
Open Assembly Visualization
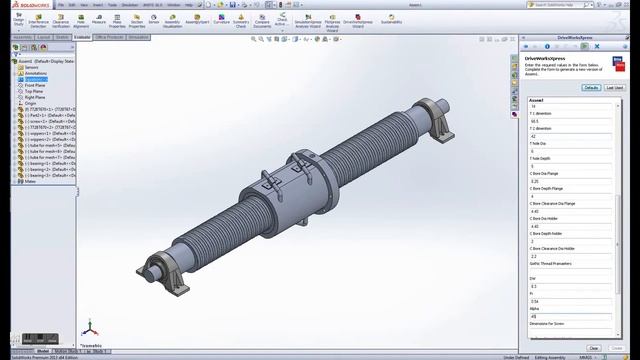point(172,21)
